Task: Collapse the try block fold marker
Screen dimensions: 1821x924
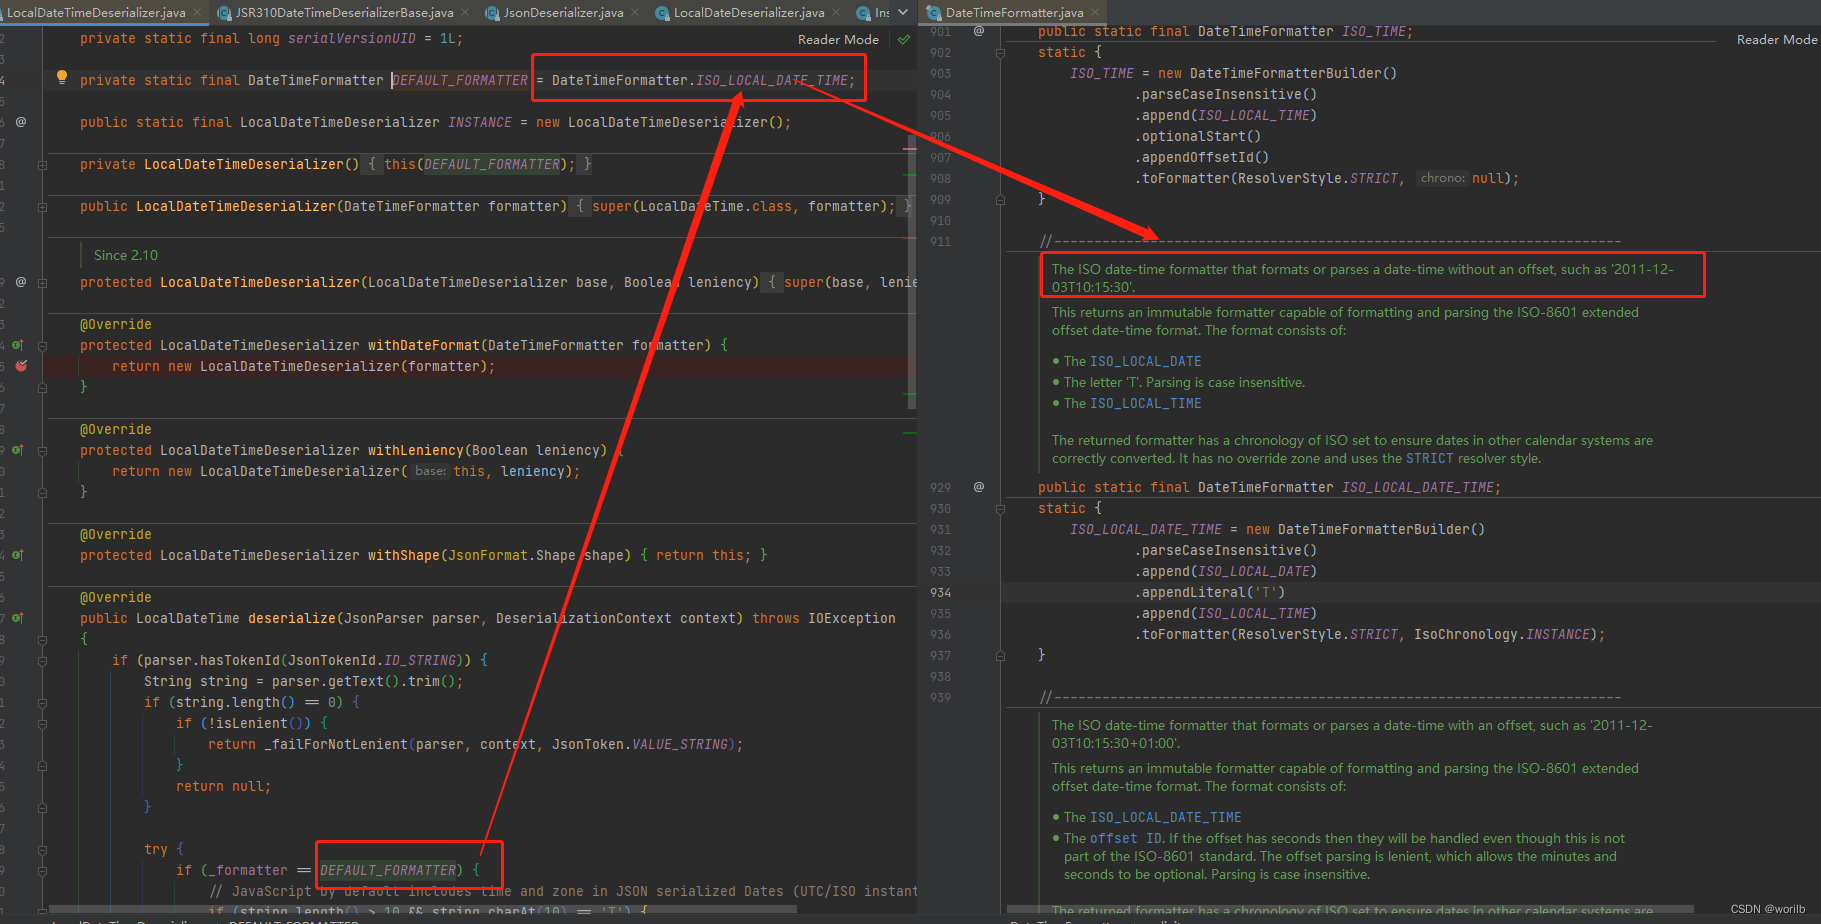Action: pos(42,849)
